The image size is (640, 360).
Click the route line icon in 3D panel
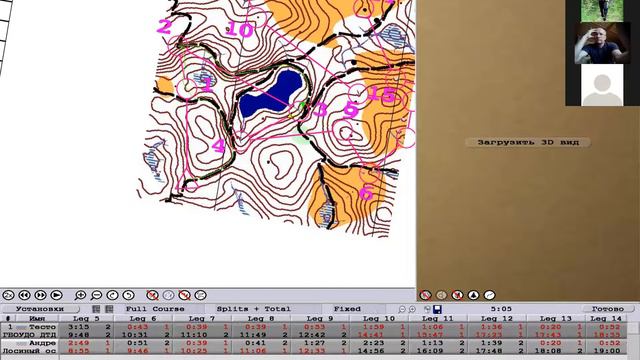[x=489, y=295]
